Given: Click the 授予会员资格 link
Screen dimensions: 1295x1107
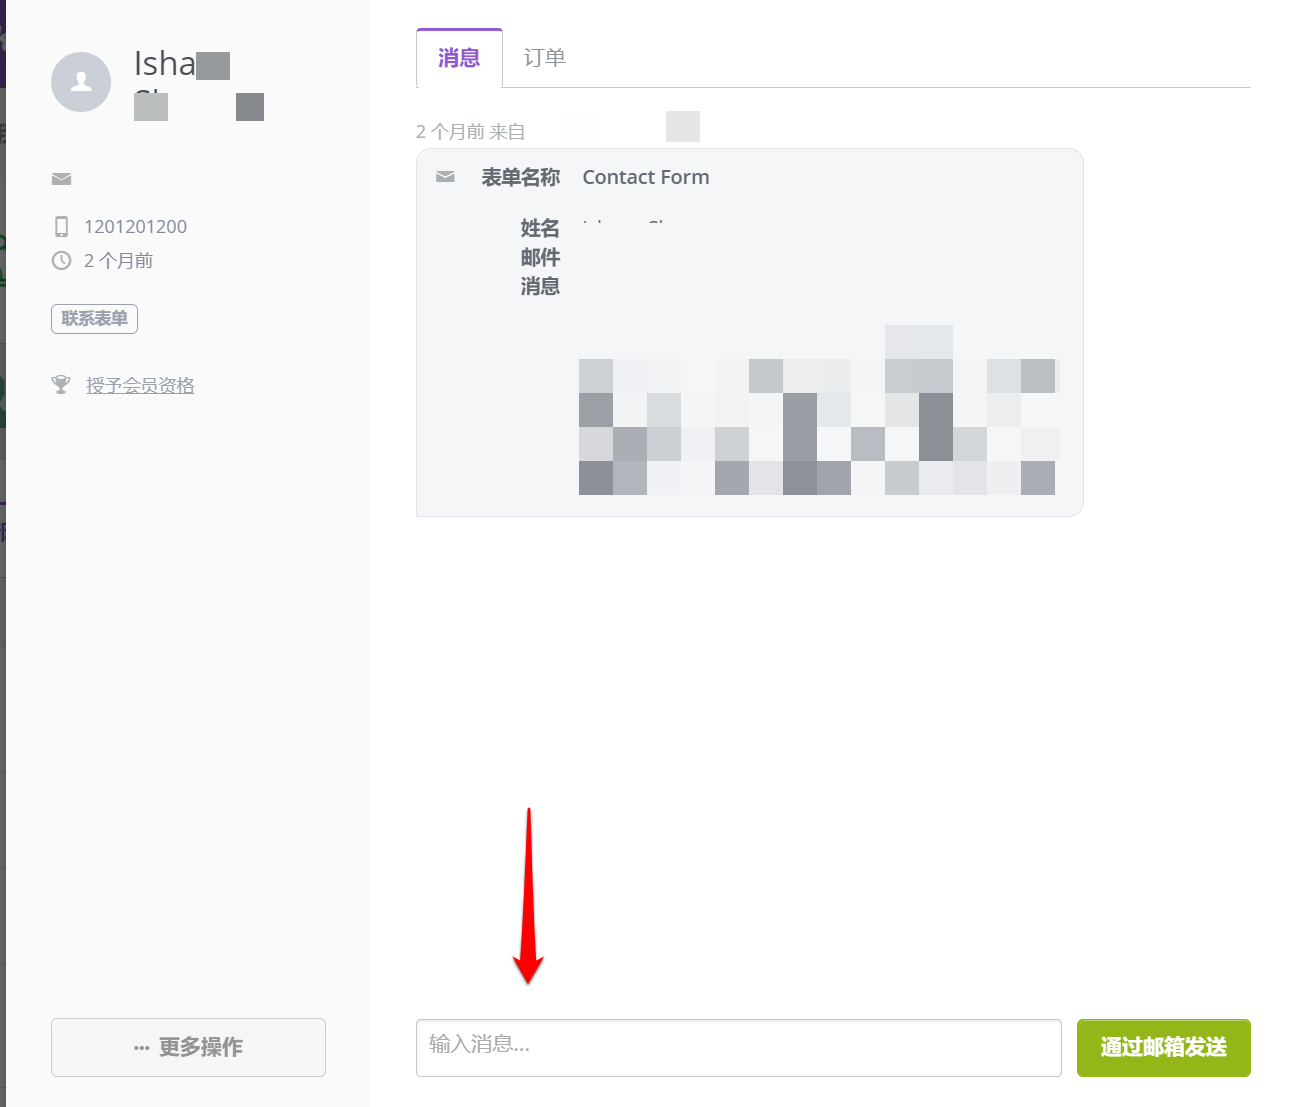Looking at the screenshot, I should coord(140,385).
